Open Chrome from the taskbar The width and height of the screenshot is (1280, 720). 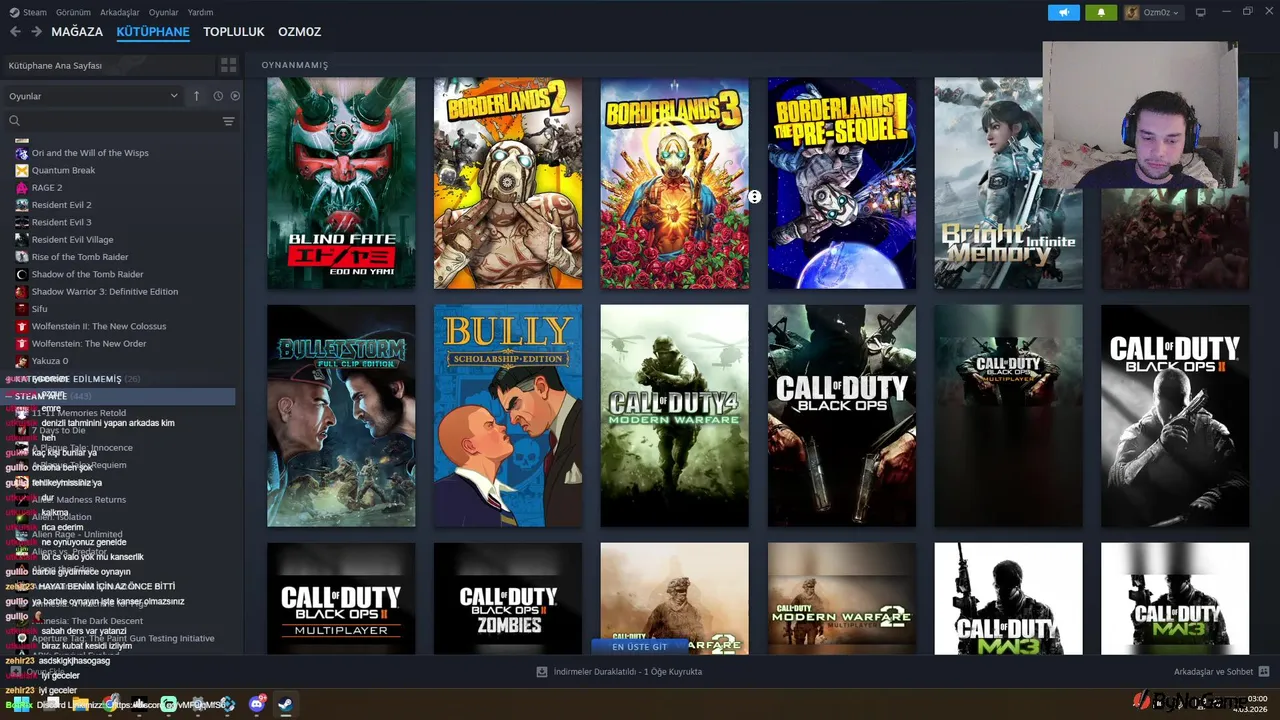pos(111,704)
